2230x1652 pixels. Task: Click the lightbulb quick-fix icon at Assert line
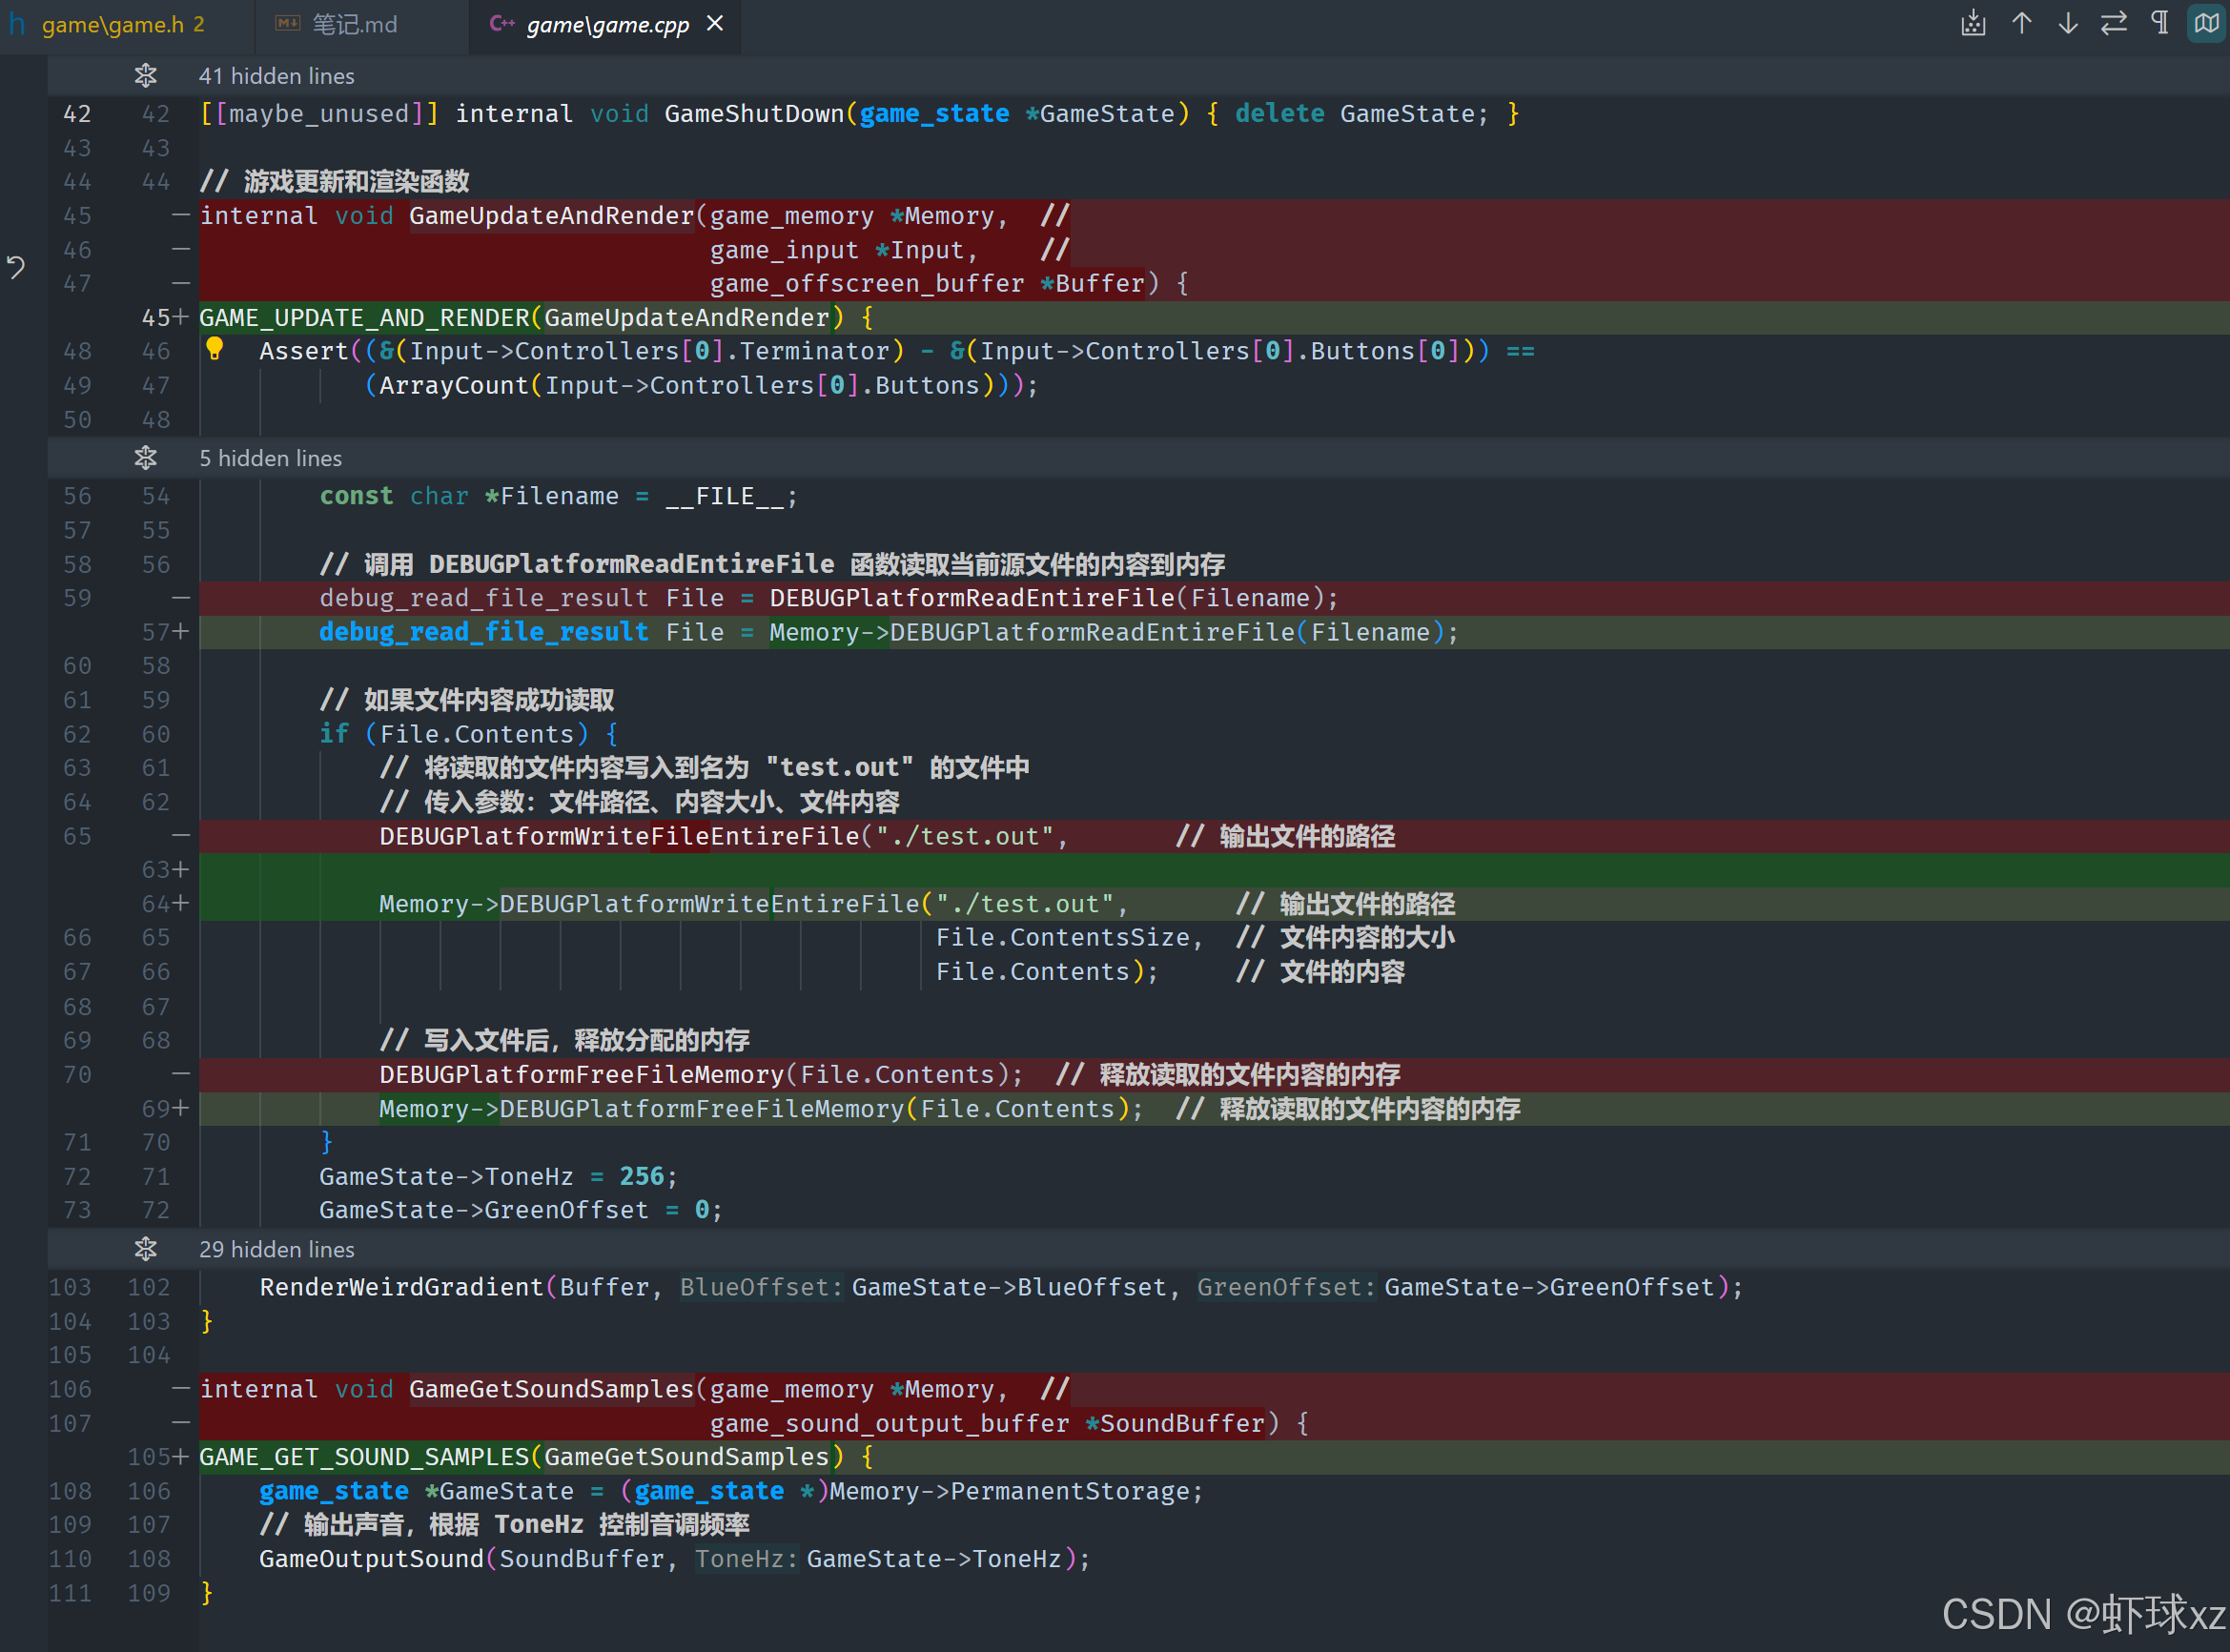click(x=214, y=349)
